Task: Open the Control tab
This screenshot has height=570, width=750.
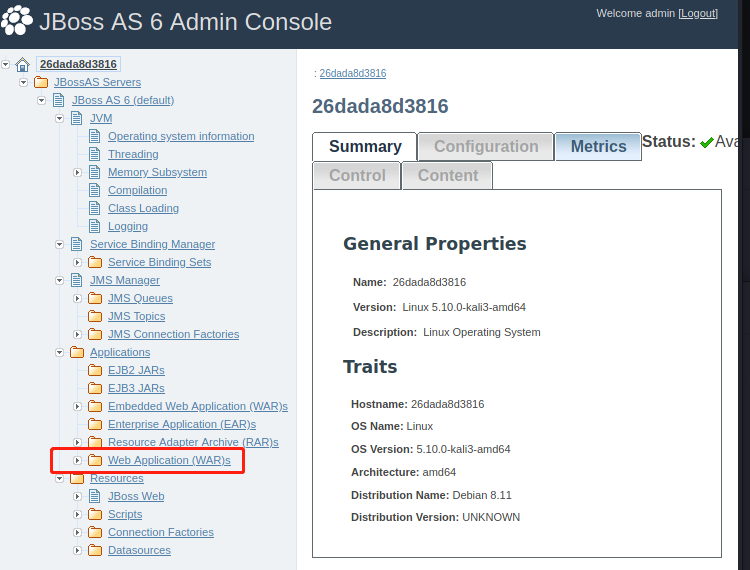Action: click(357, 175)
